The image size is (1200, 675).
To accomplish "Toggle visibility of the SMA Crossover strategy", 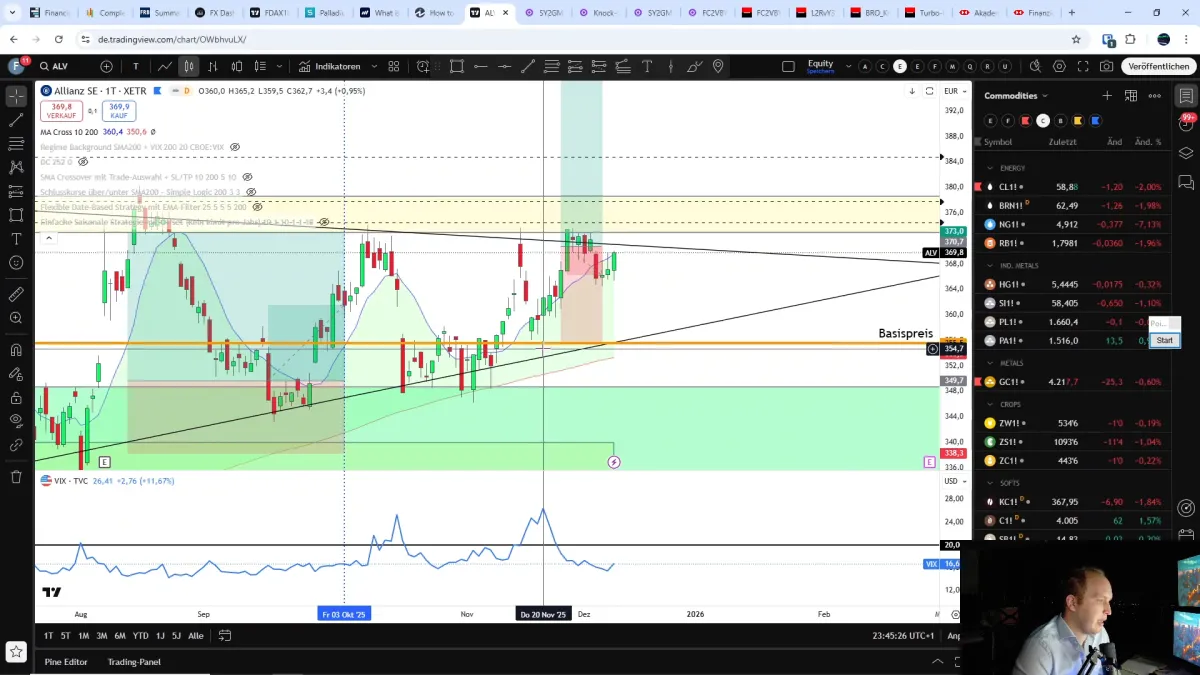I will [x=247, y=178].
